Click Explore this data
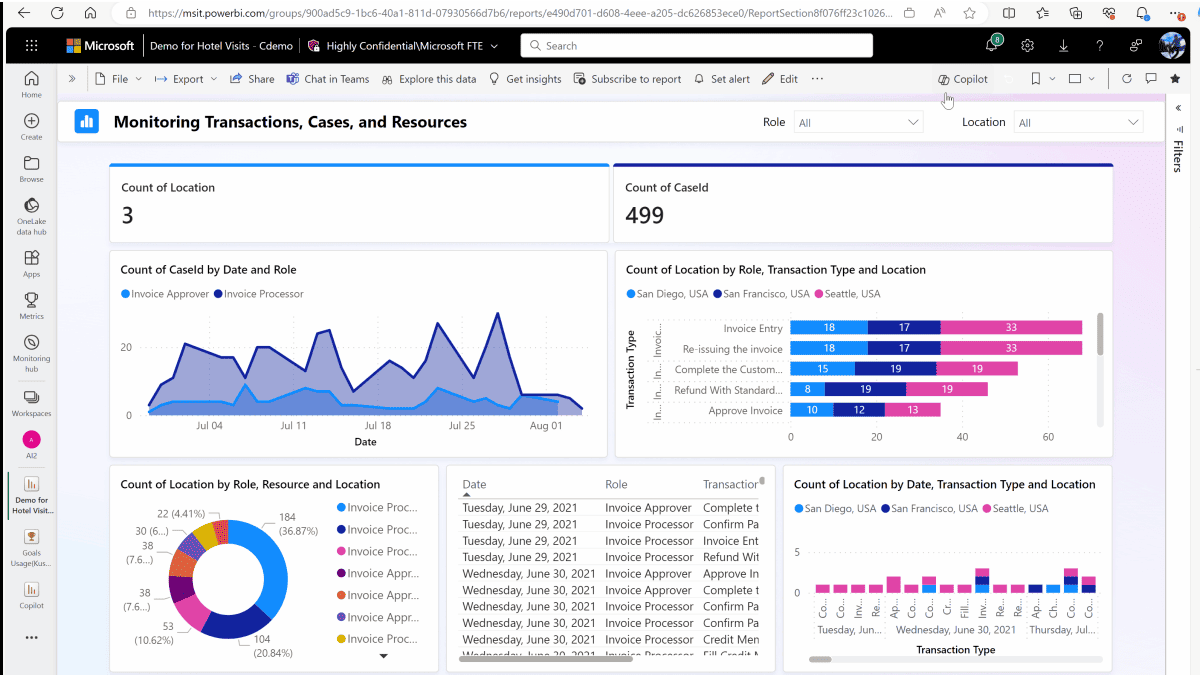The width and height of the screenshot is (1200, 675). coord(429,78)
